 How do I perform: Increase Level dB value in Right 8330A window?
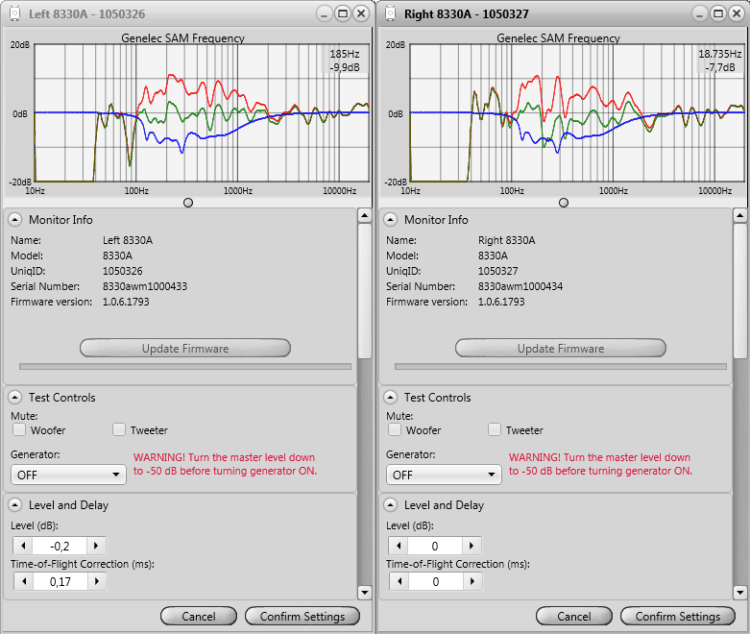click(x=472, y=545)
